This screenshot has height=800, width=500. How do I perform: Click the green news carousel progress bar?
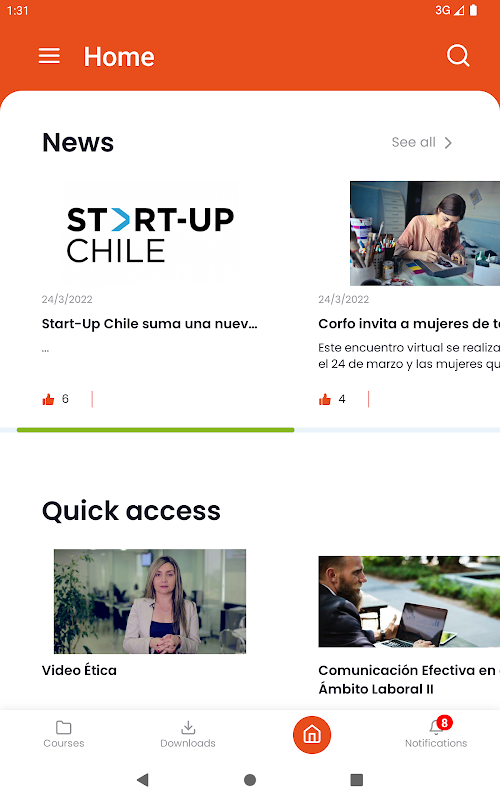coord(156,430)
